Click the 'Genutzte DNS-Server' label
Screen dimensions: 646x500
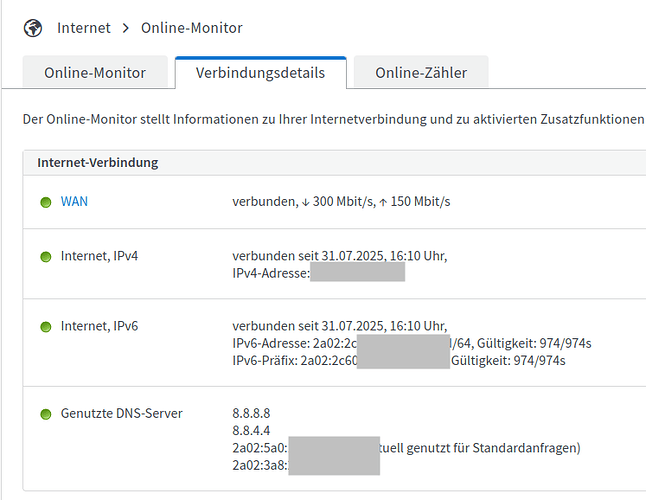122,413
